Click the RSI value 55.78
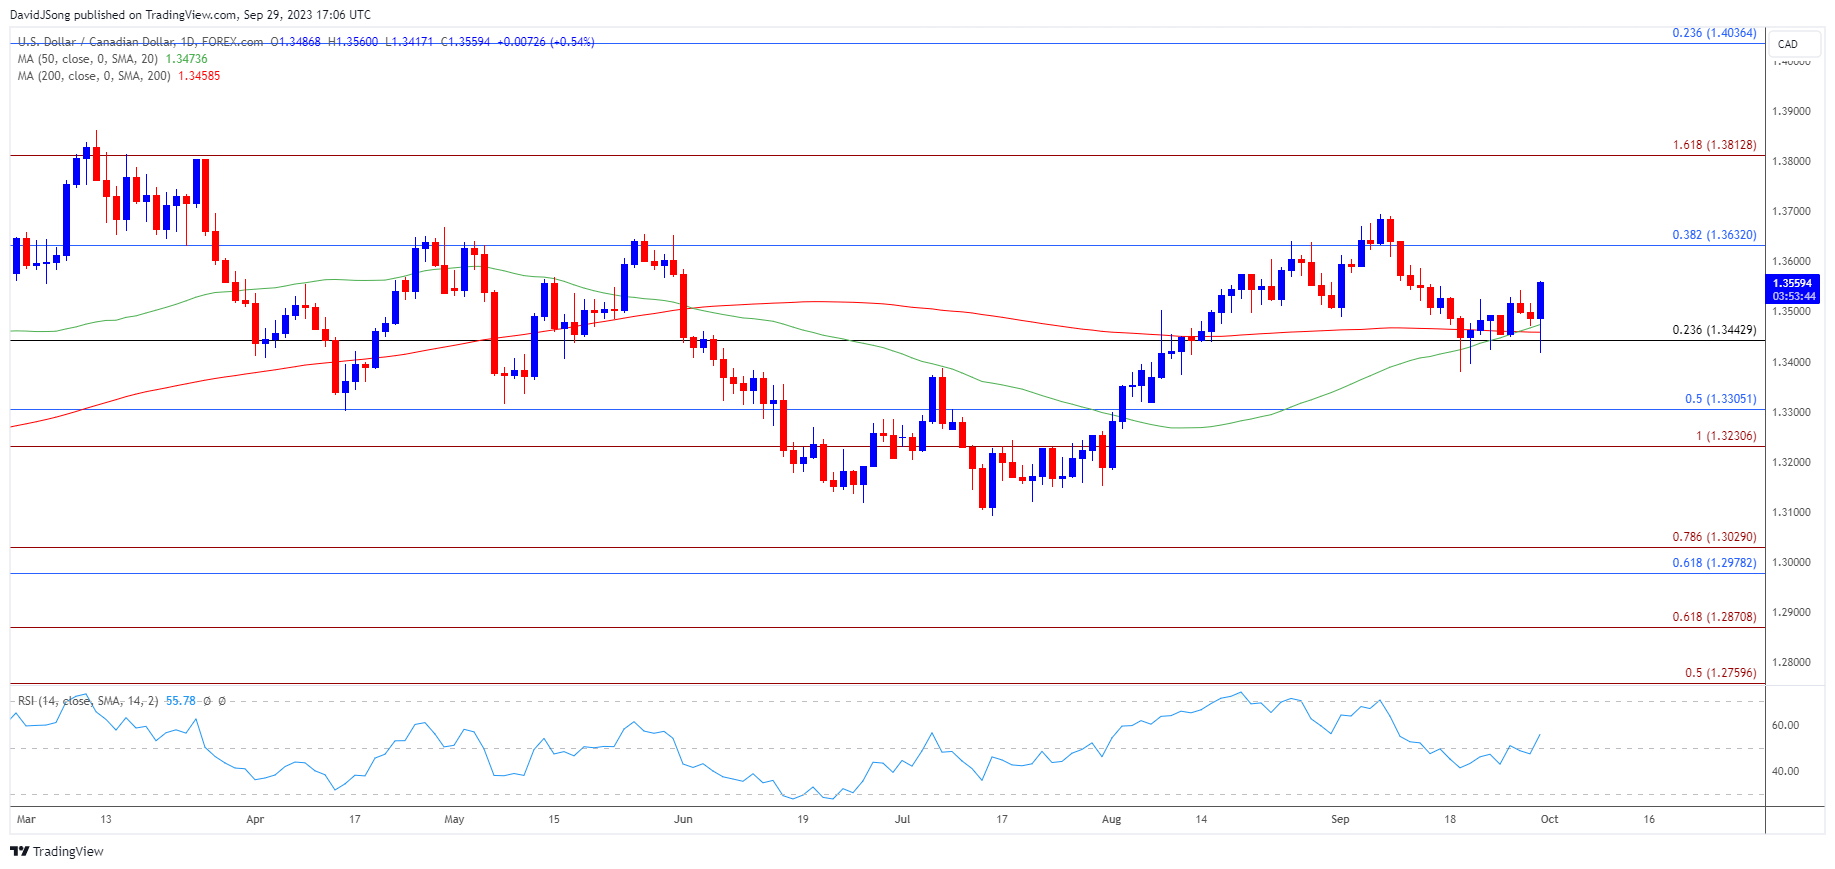 pyautogui.click(x=181, y=701)
